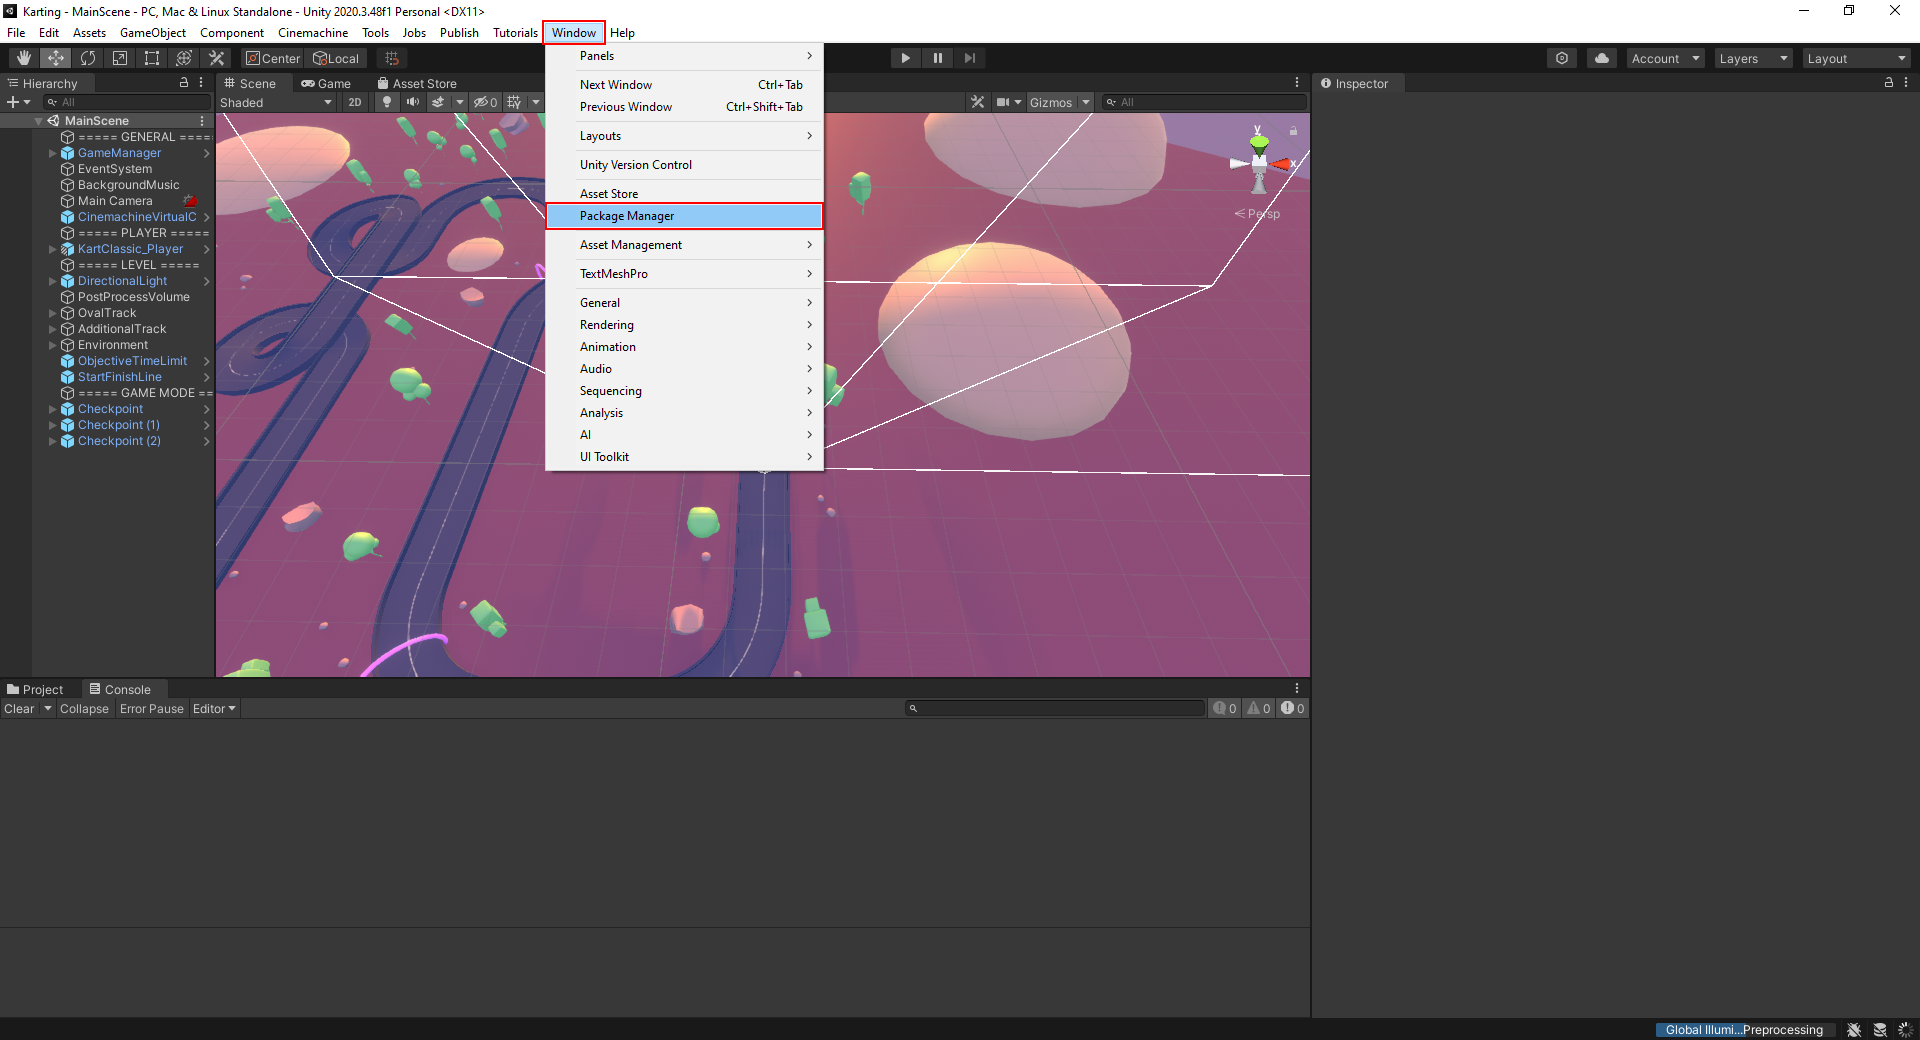Open the Cloud services icon
The height and width of the screenshot is (1040, 1920).
(x=1602, y=58)
